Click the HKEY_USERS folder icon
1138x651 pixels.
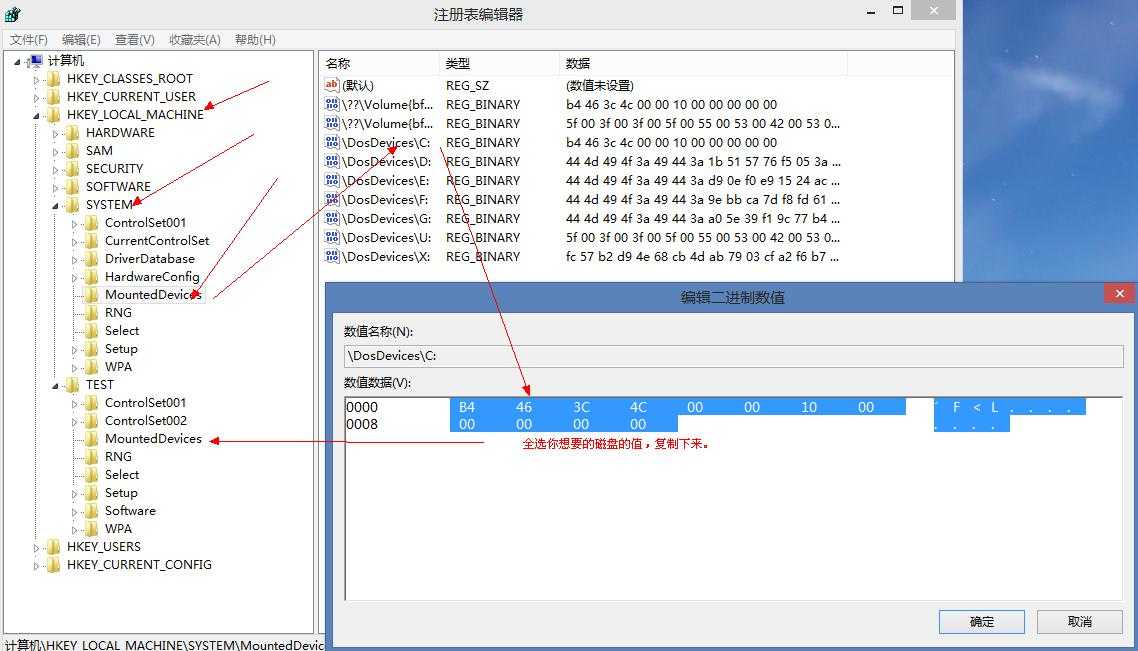click(x=54, y=546)
